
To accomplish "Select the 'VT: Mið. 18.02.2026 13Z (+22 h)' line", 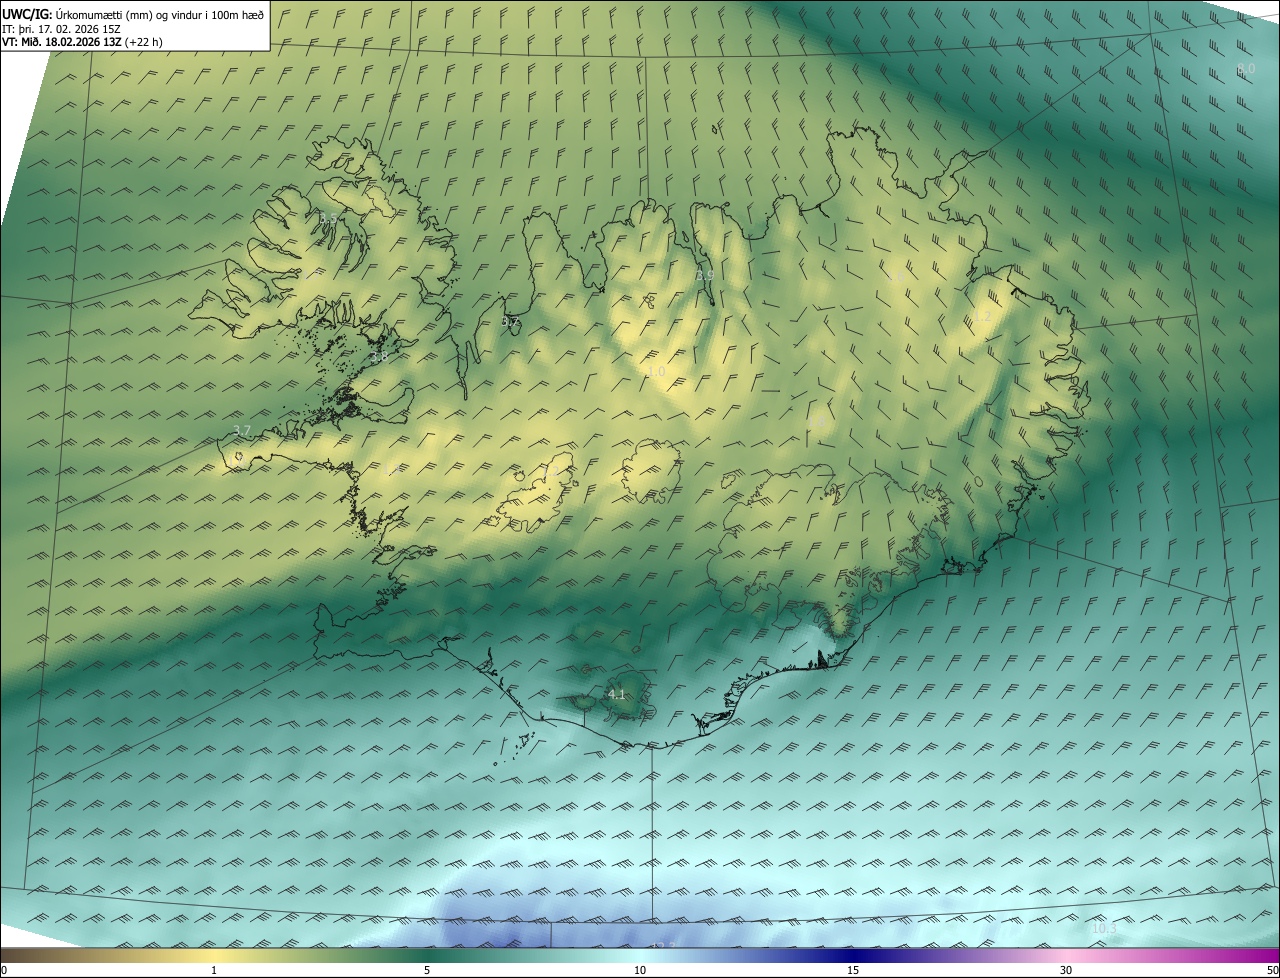I will [x=82, y=42].
